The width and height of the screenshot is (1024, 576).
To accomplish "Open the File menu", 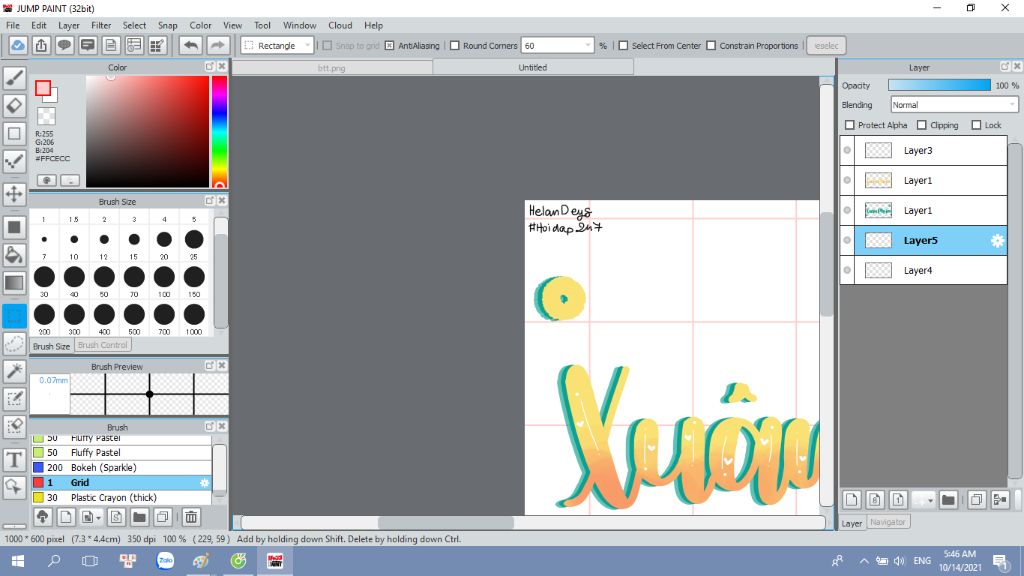I will pyautogui.click(x=12, y=25).
